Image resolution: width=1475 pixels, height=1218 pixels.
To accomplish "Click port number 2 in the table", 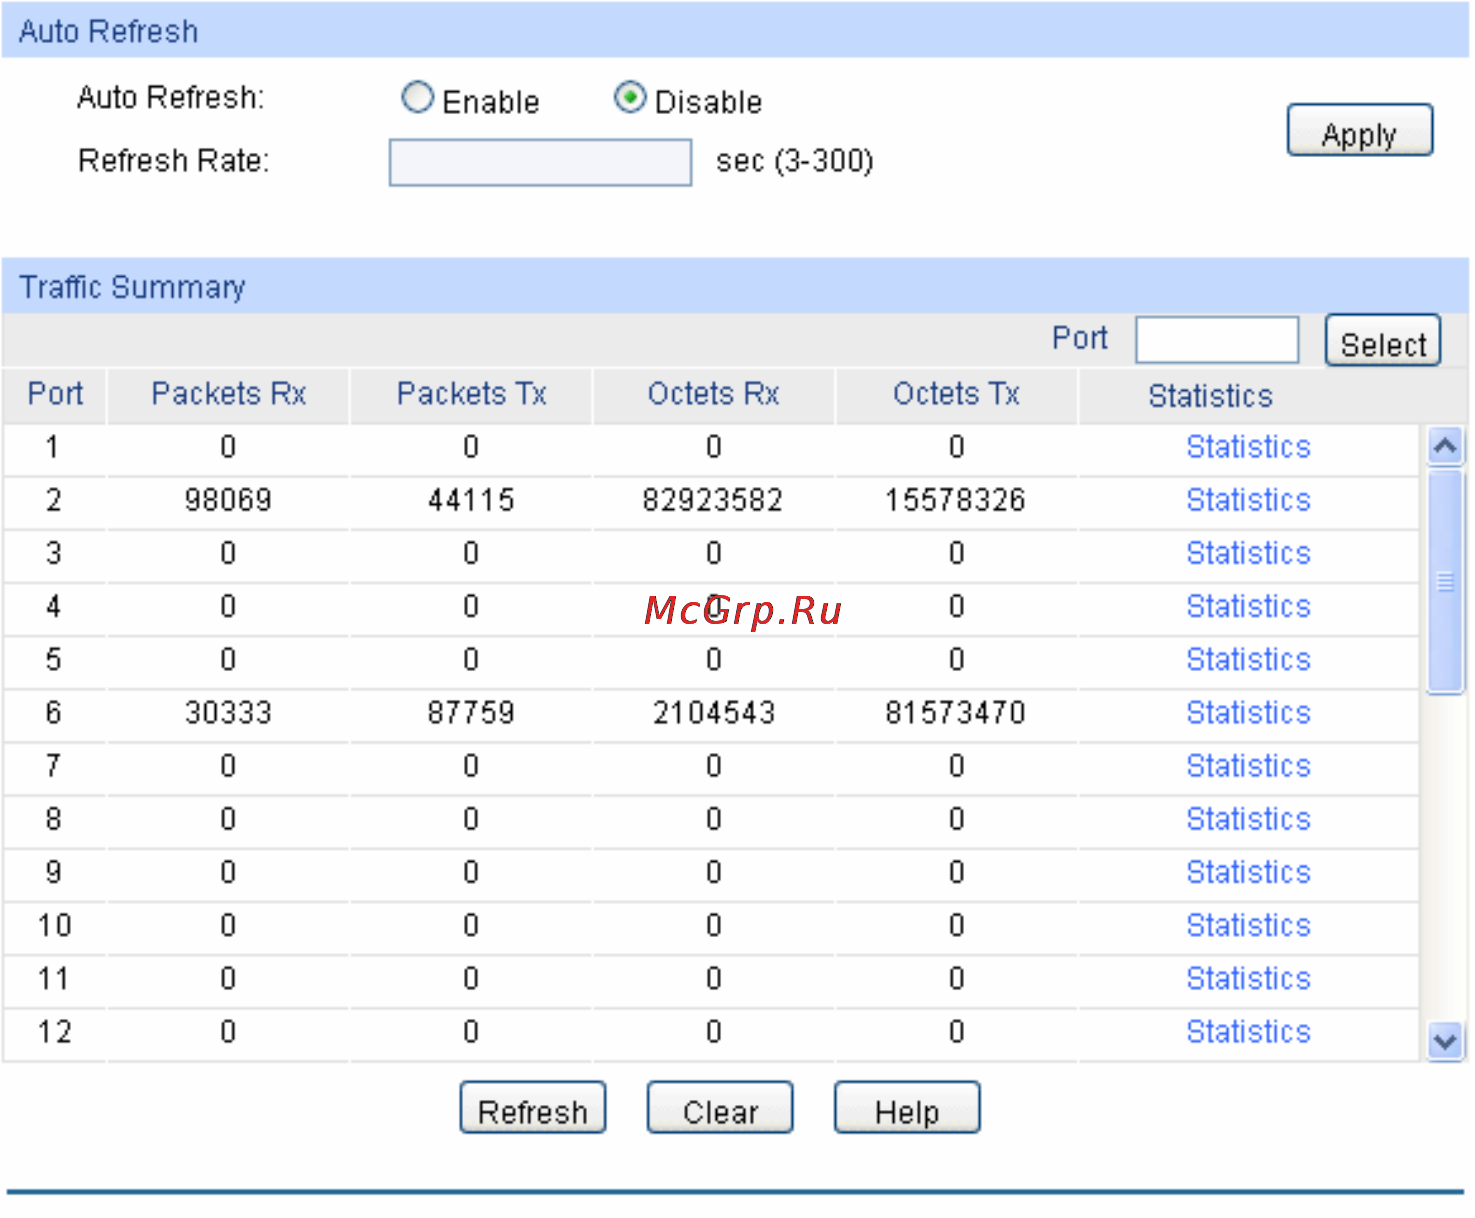I will click(53, 500).
